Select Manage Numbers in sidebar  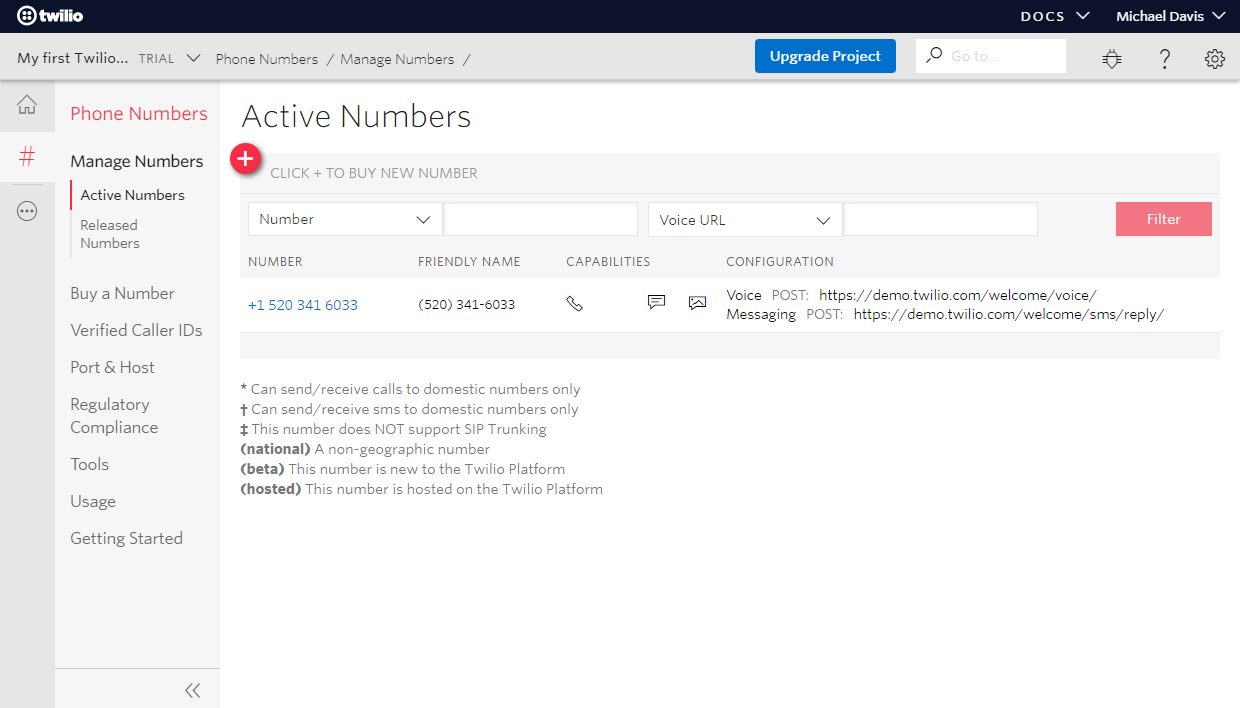[137, 161]
